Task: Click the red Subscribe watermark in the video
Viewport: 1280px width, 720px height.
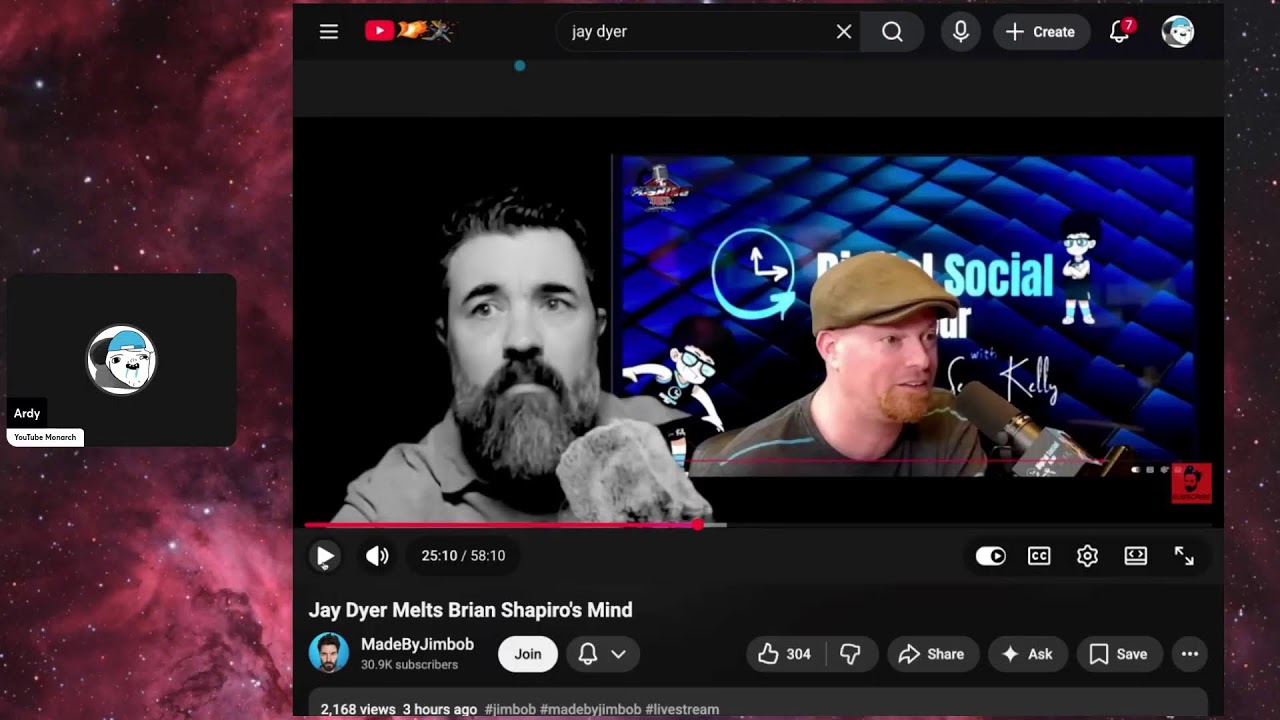Action: tap(1191, 483)
